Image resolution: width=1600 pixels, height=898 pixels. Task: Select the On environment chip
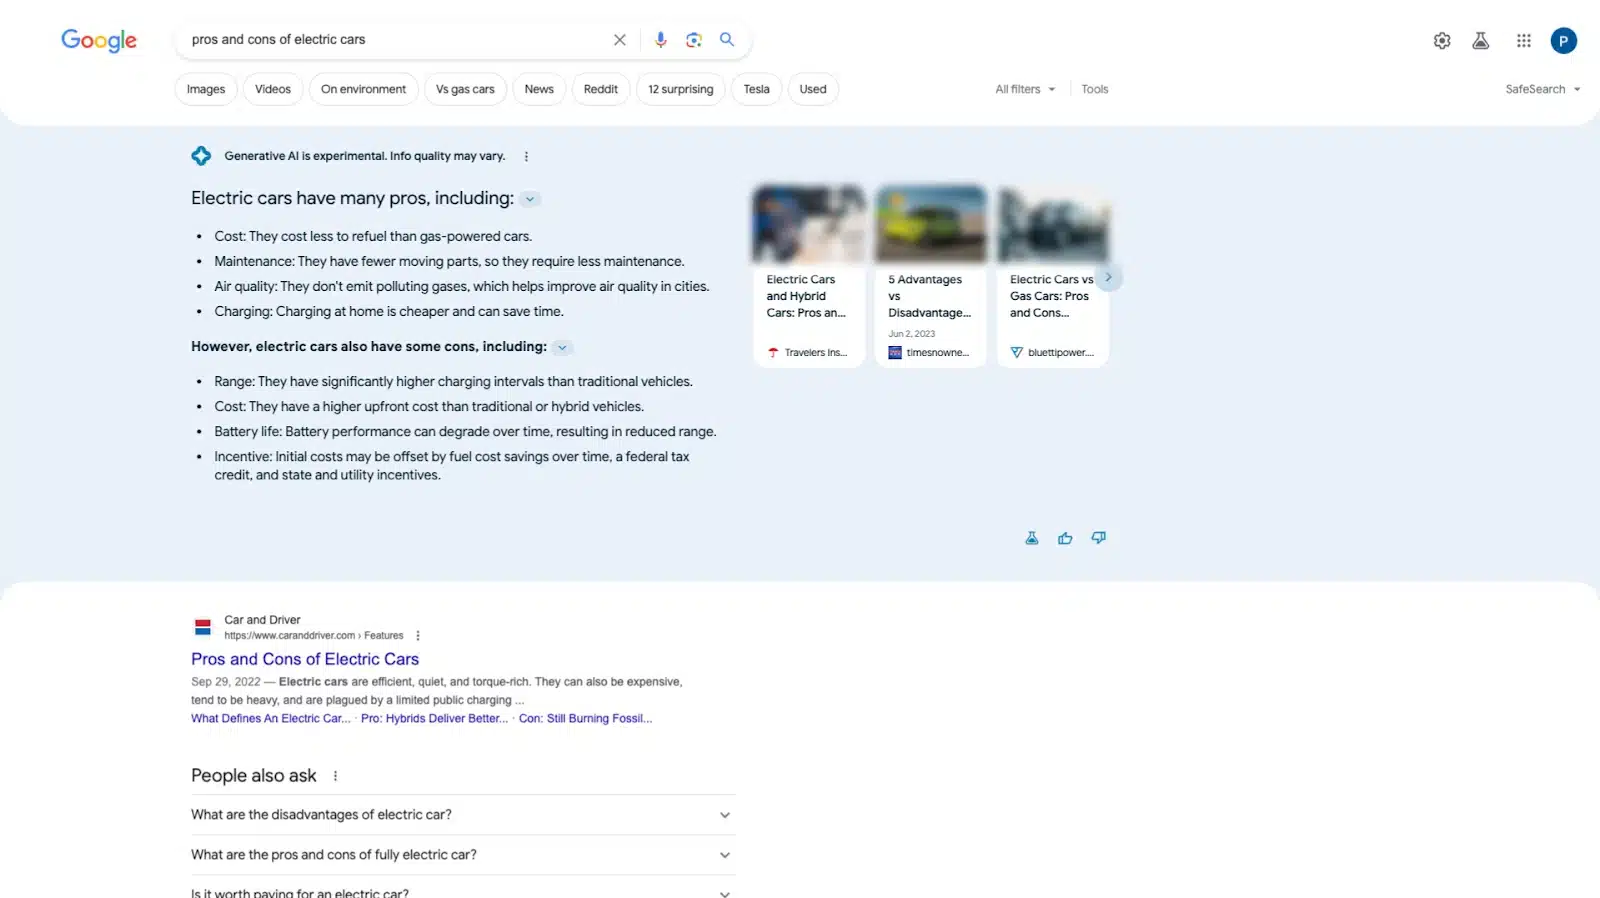point(363,89)
